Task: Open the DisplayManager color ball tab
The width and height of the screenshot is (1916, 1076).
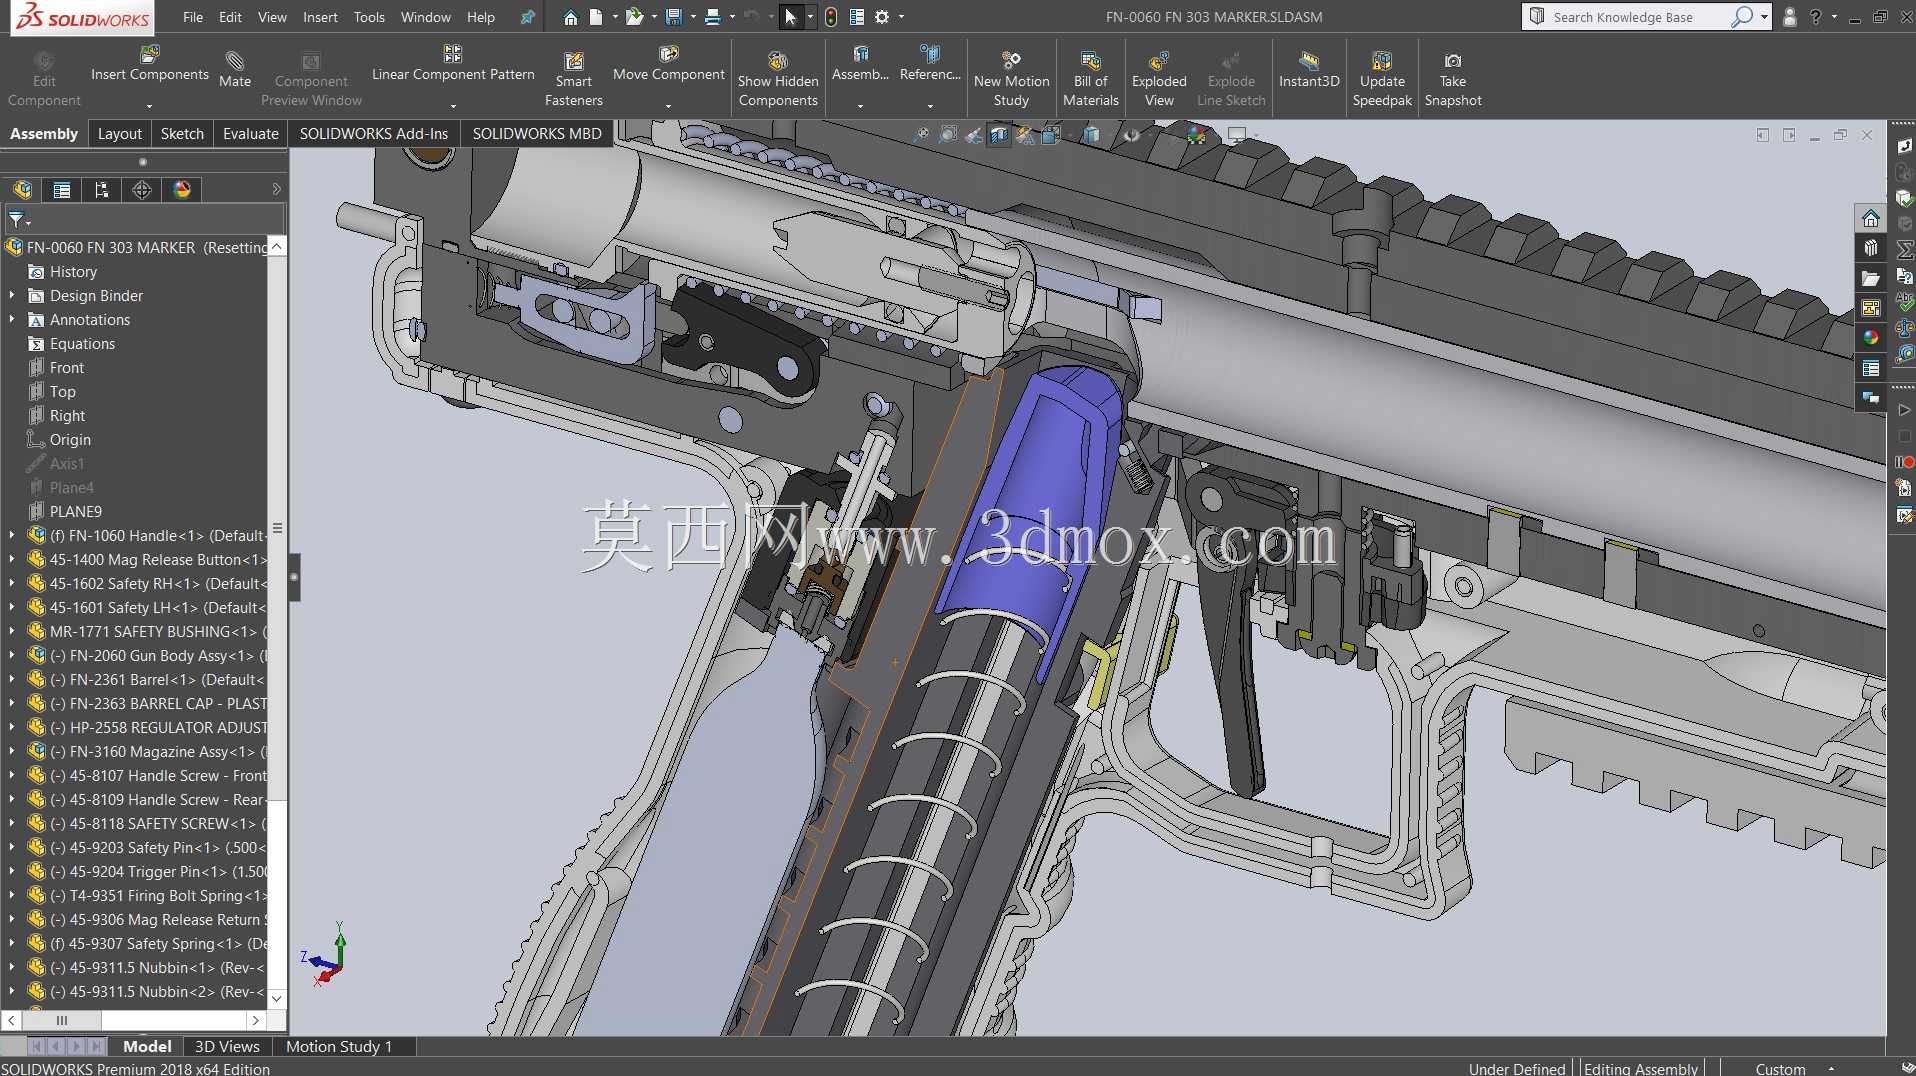Action: 182,190
